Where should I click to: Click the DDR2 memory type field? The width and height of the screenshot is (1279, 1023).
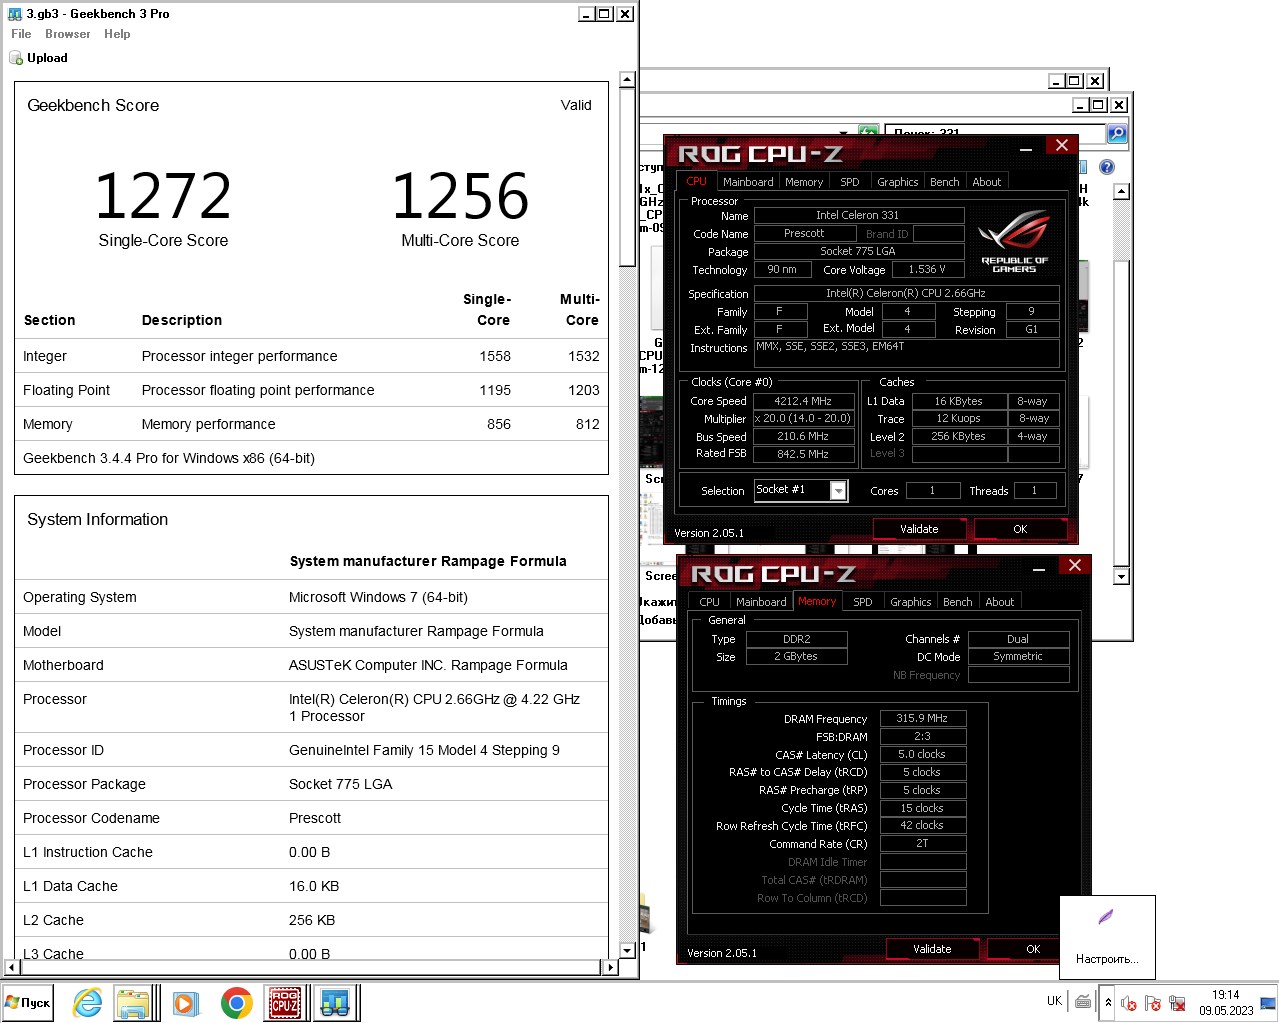(797, 639)
